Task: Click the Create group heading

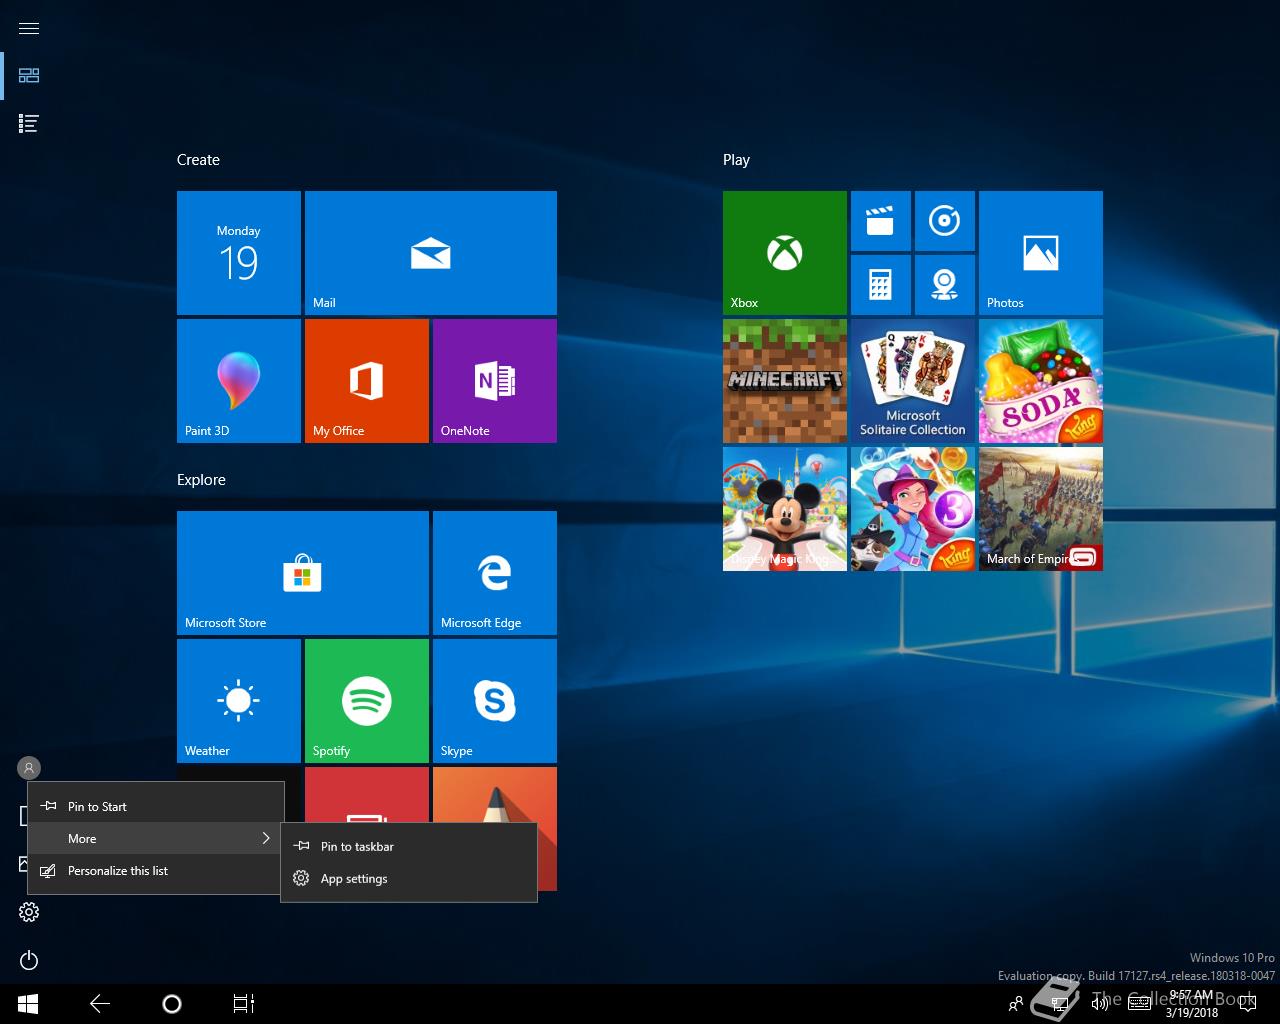Action: pyautogui.click(x=198, y=160)
